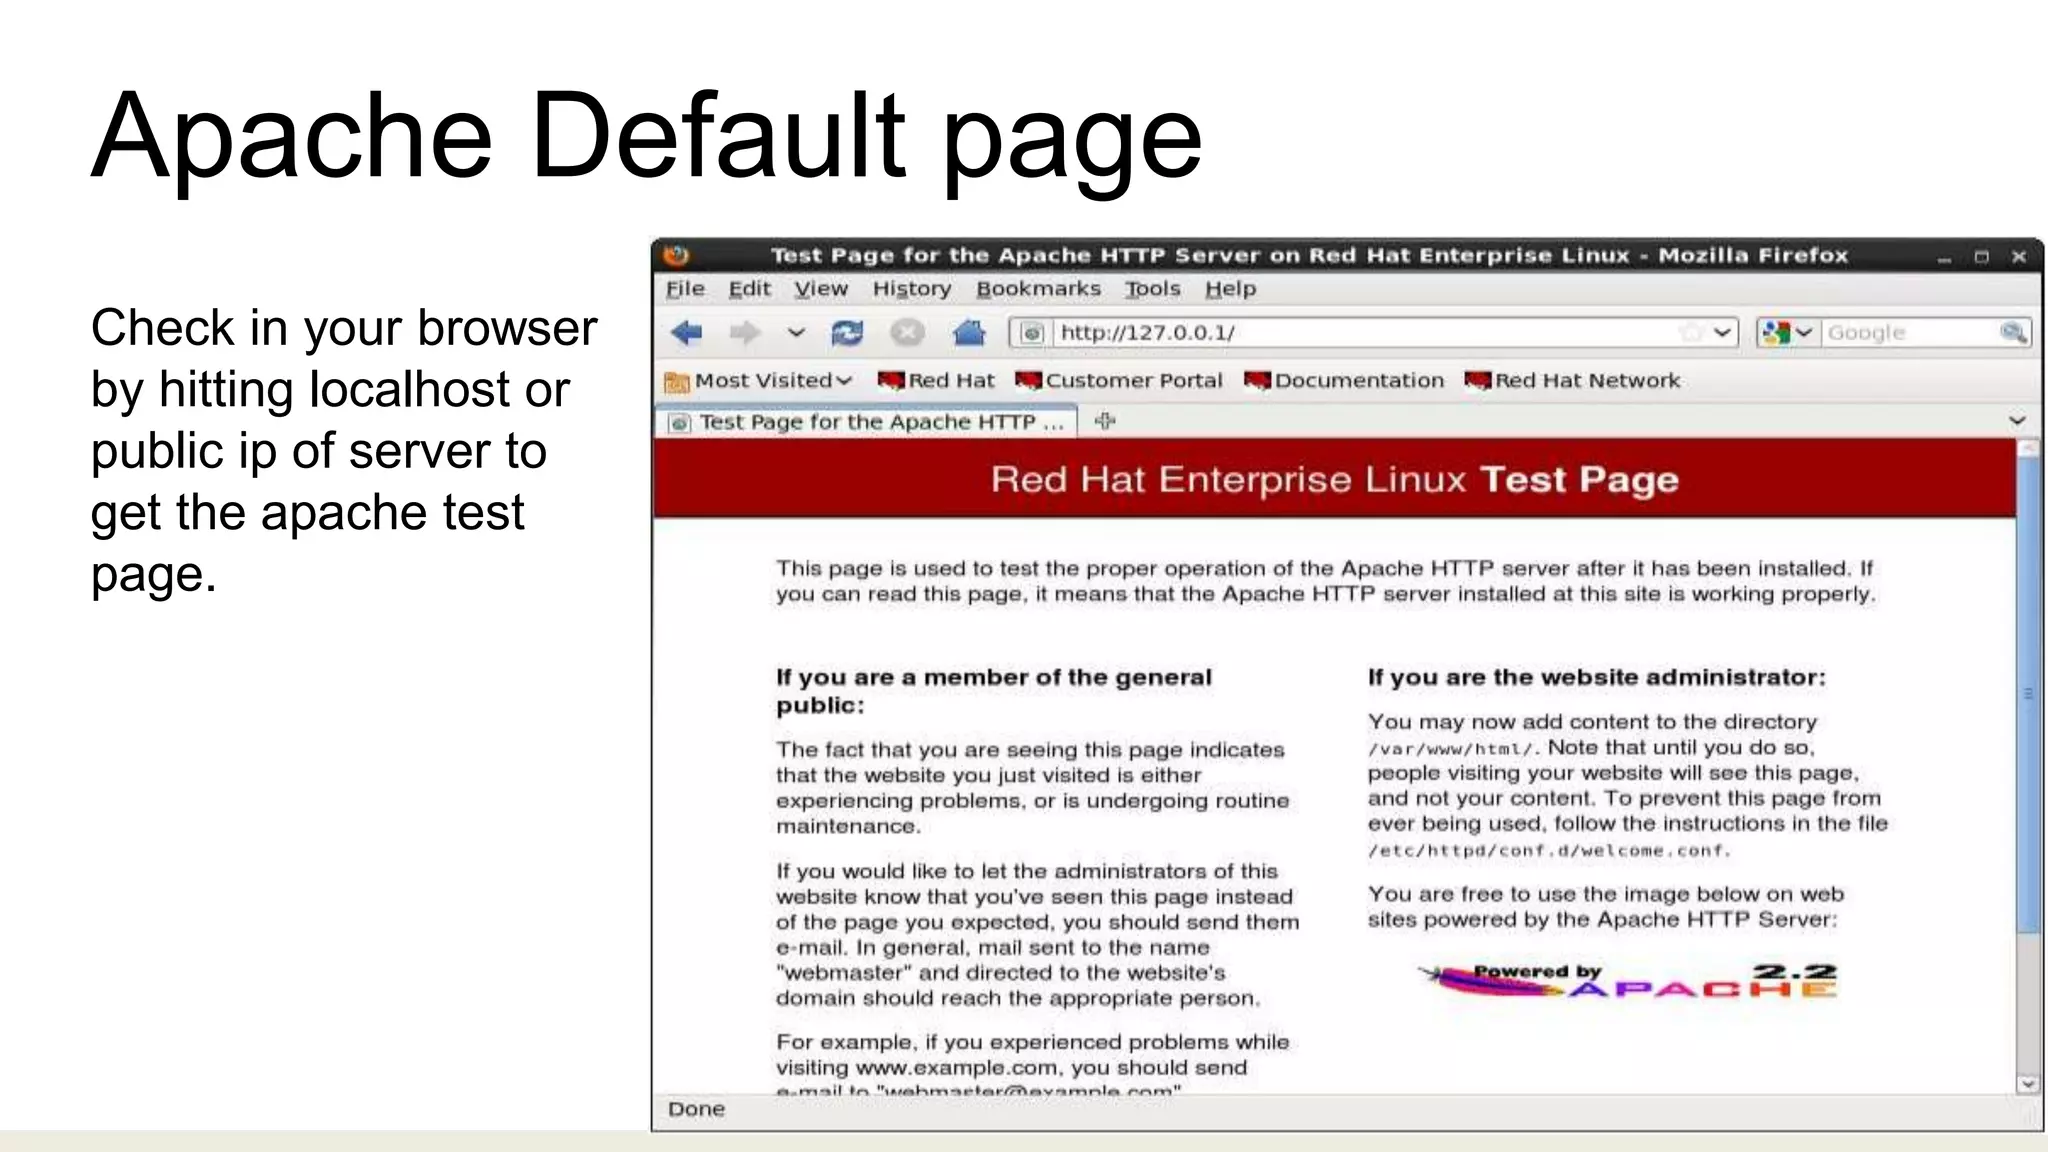This screenshot has height=1152, width=2048.
Task: Open the Customer Portal bookmark
Action: [1119, 381]
